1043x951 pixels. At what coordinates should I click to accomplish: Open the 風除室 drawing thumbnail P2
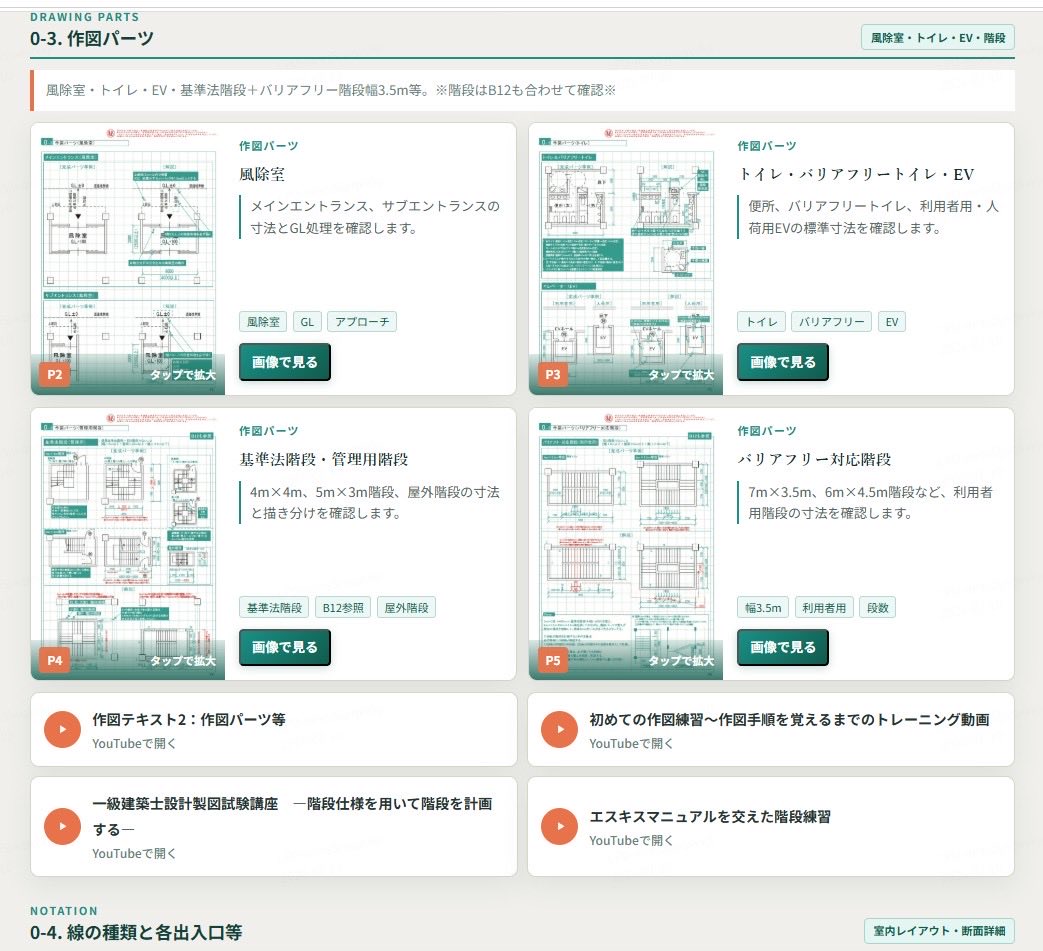tap(128, 259)
